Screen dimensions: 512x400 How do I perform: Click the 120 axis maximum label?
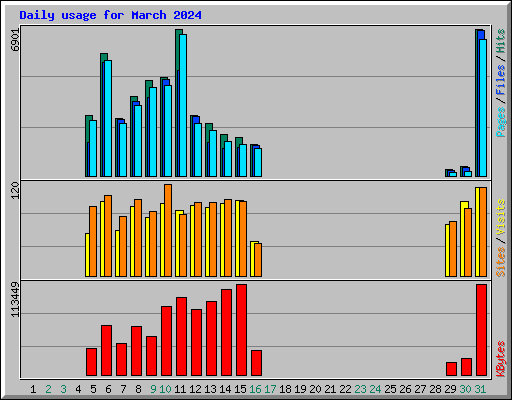[x=15, y=190]
